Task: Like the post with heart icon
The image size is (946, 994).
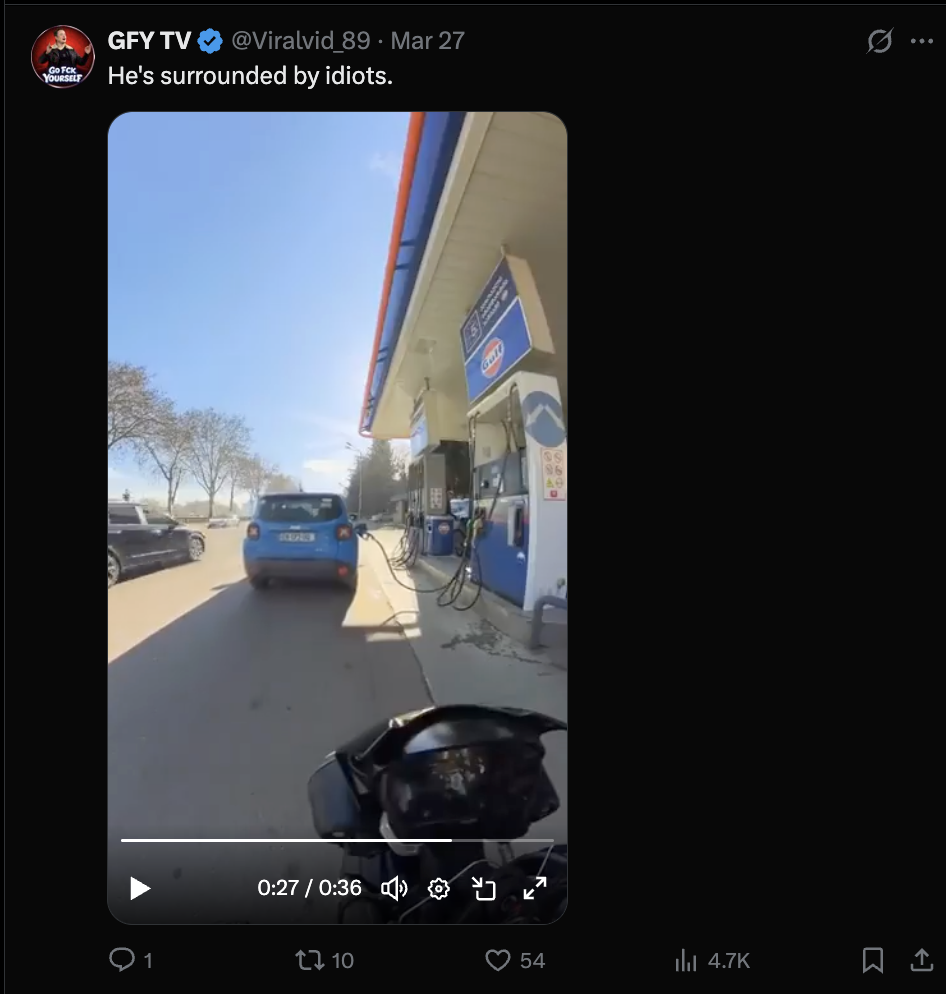Action: [515, 960]
